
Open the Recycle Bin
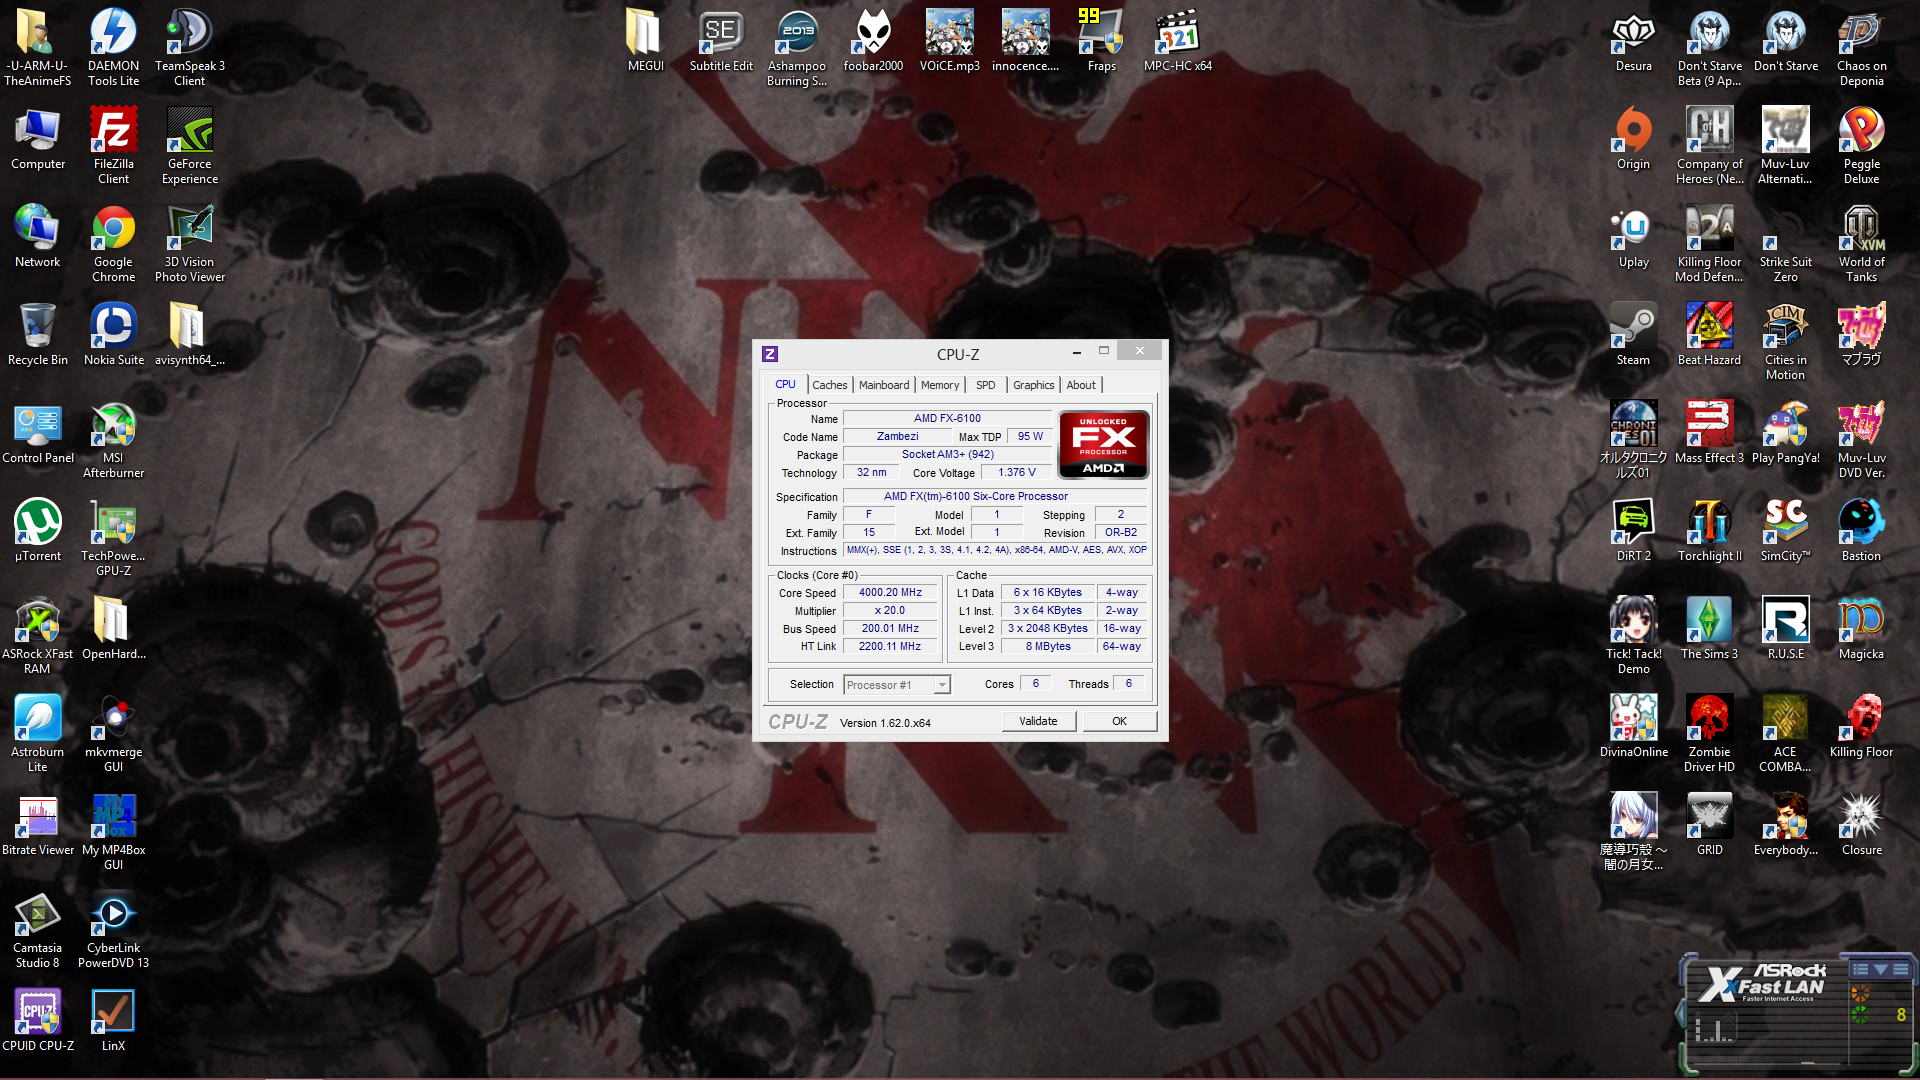pos(37,330)
